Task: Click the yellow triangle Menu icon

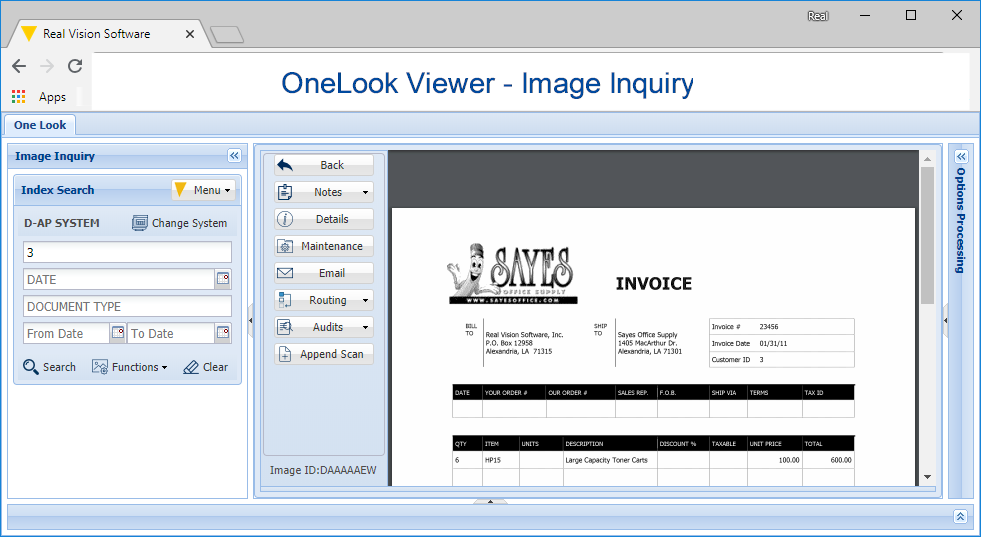Action: point(180,189)
